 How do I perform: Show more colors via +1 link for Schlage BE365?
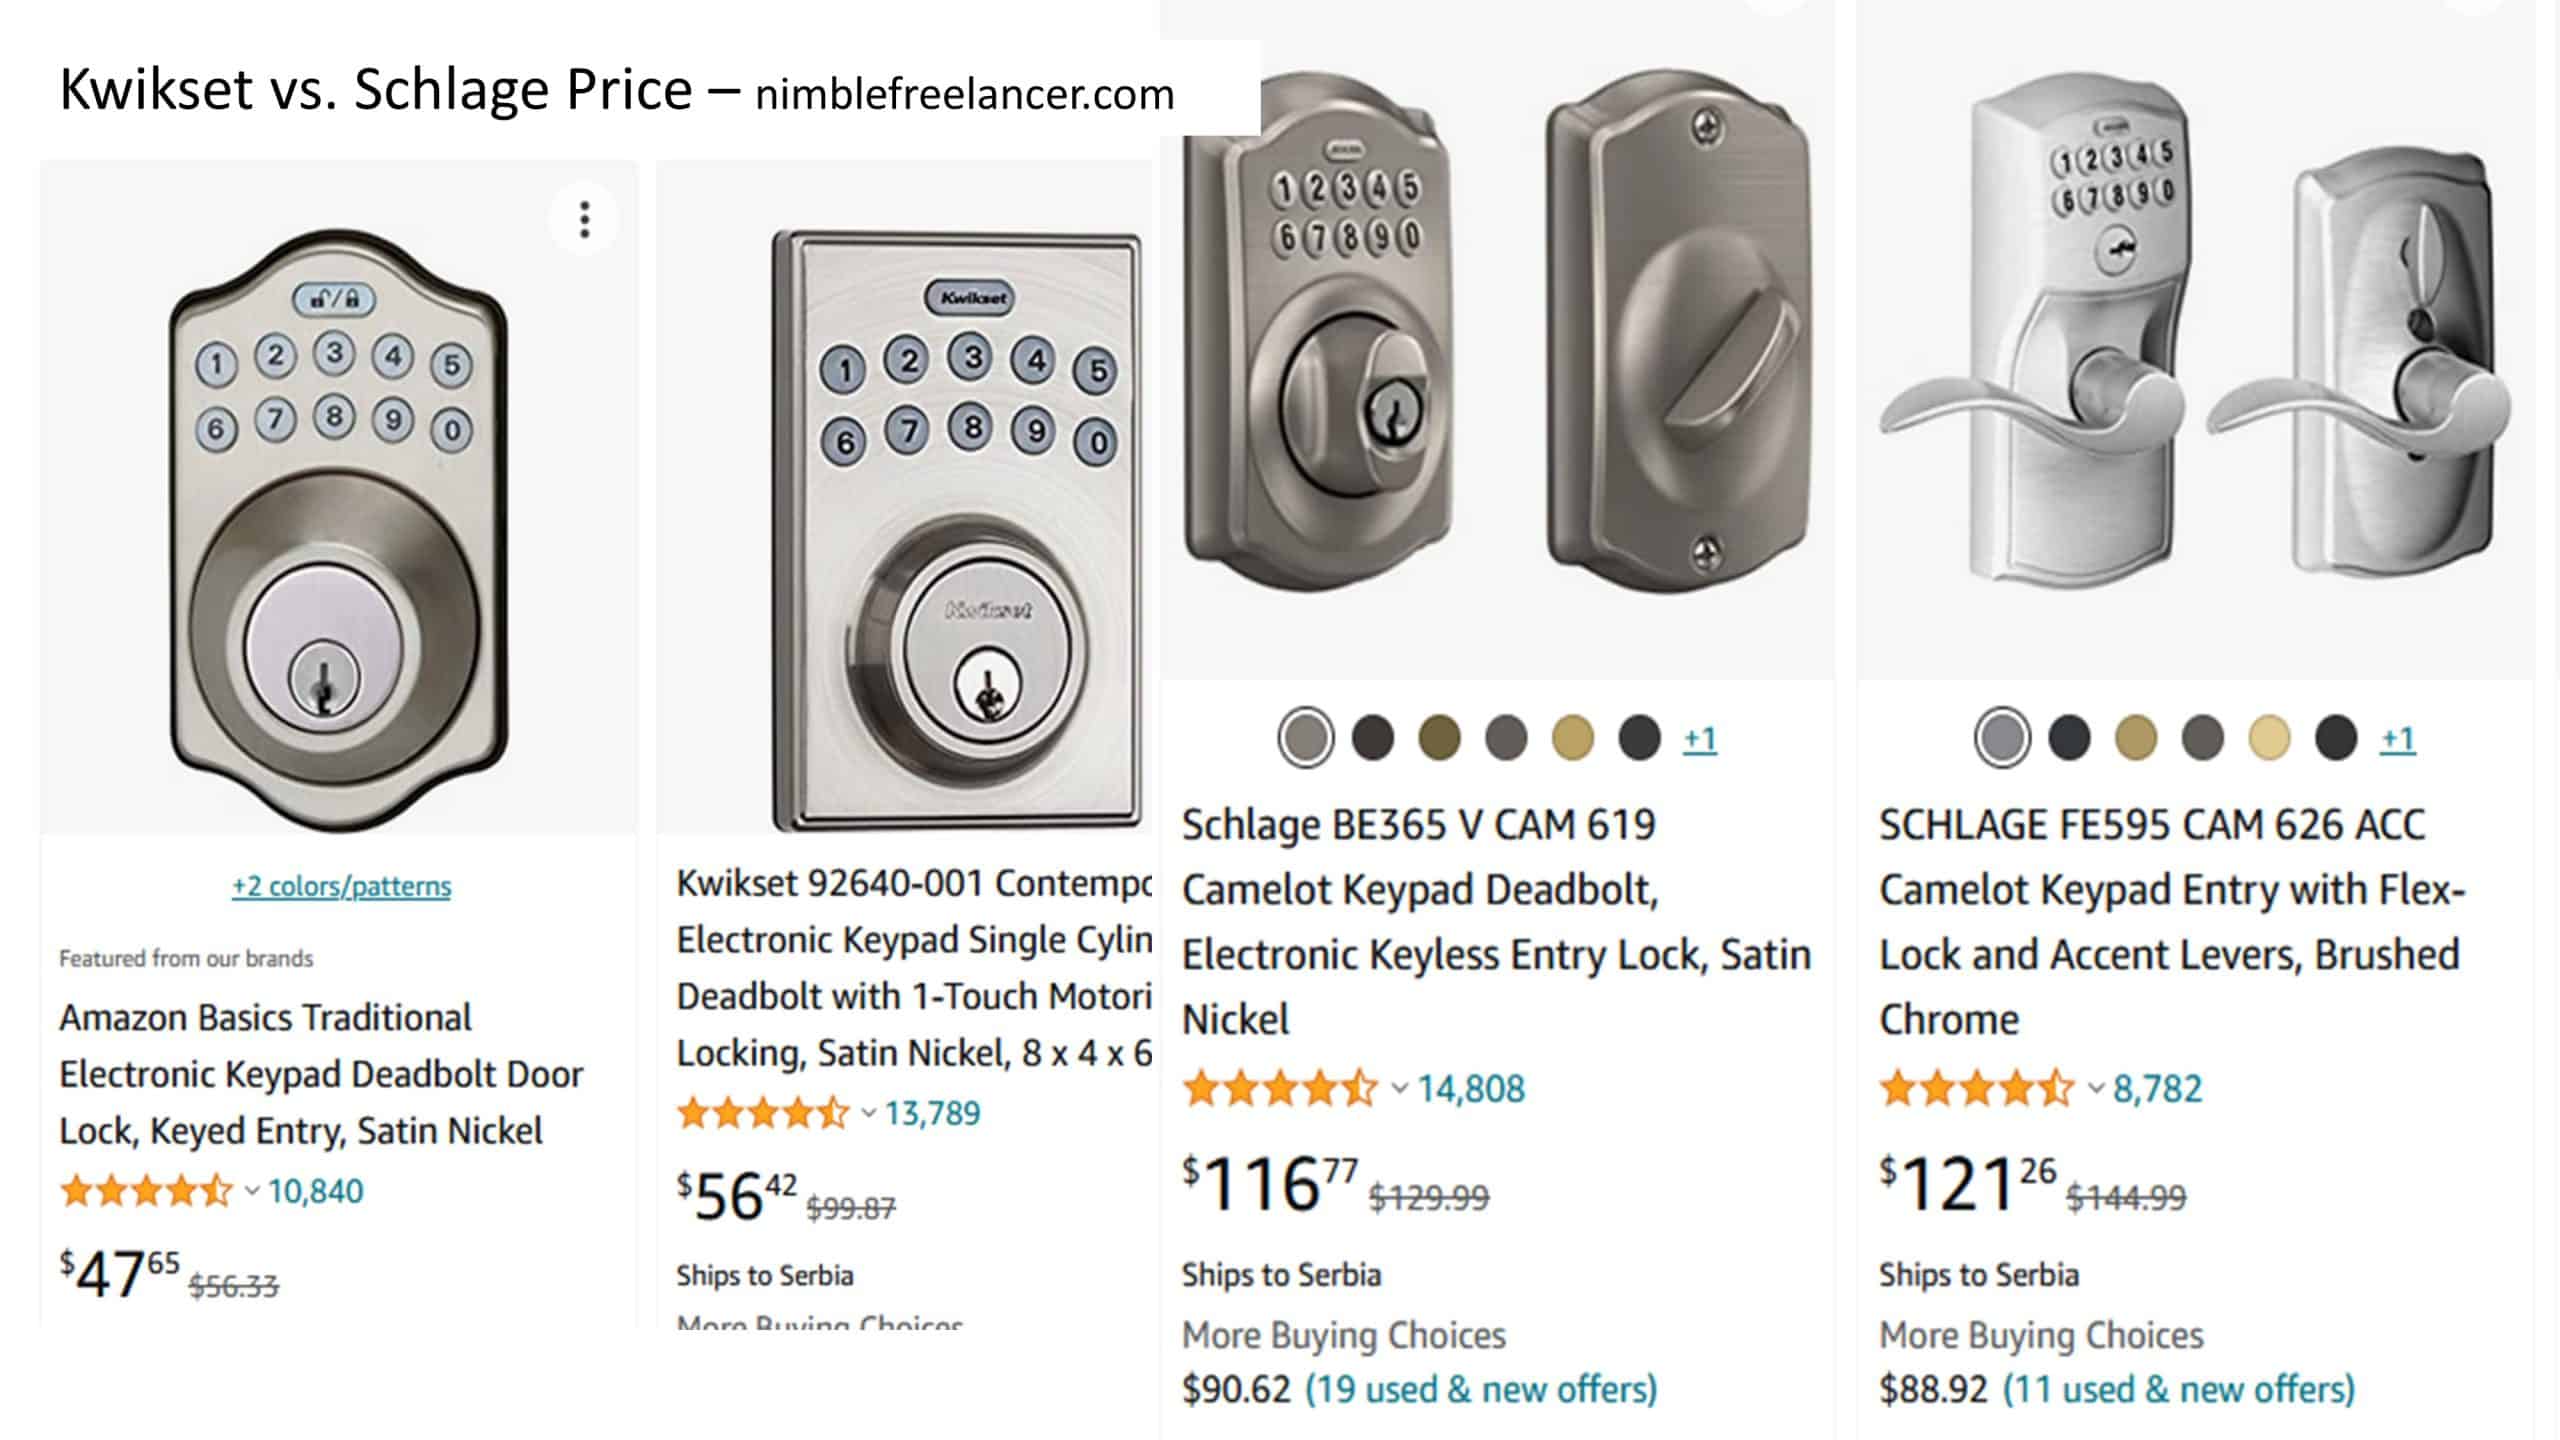[x=1699, y=739]
